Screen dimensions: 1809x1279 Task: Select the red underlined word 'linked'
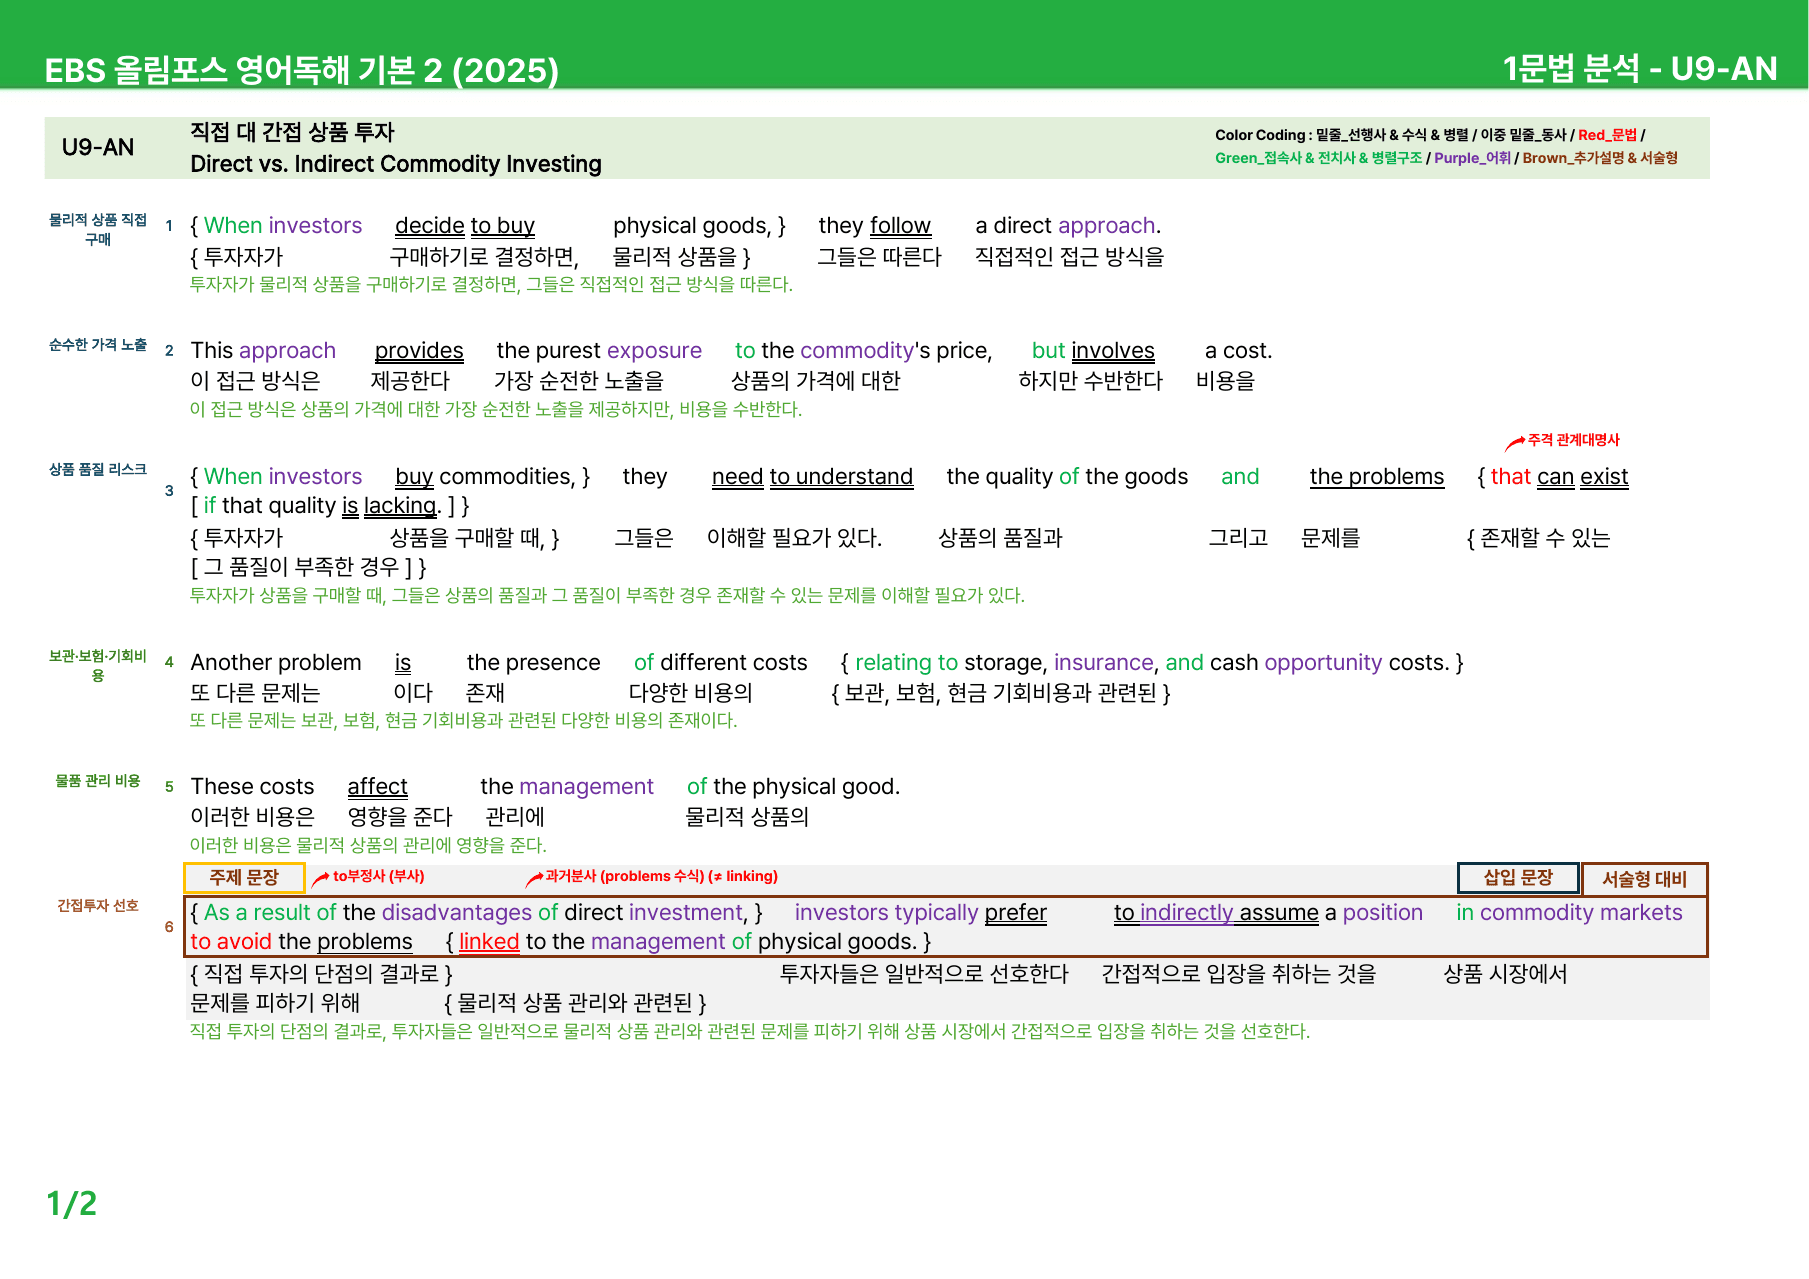click(x=489, y=942)
